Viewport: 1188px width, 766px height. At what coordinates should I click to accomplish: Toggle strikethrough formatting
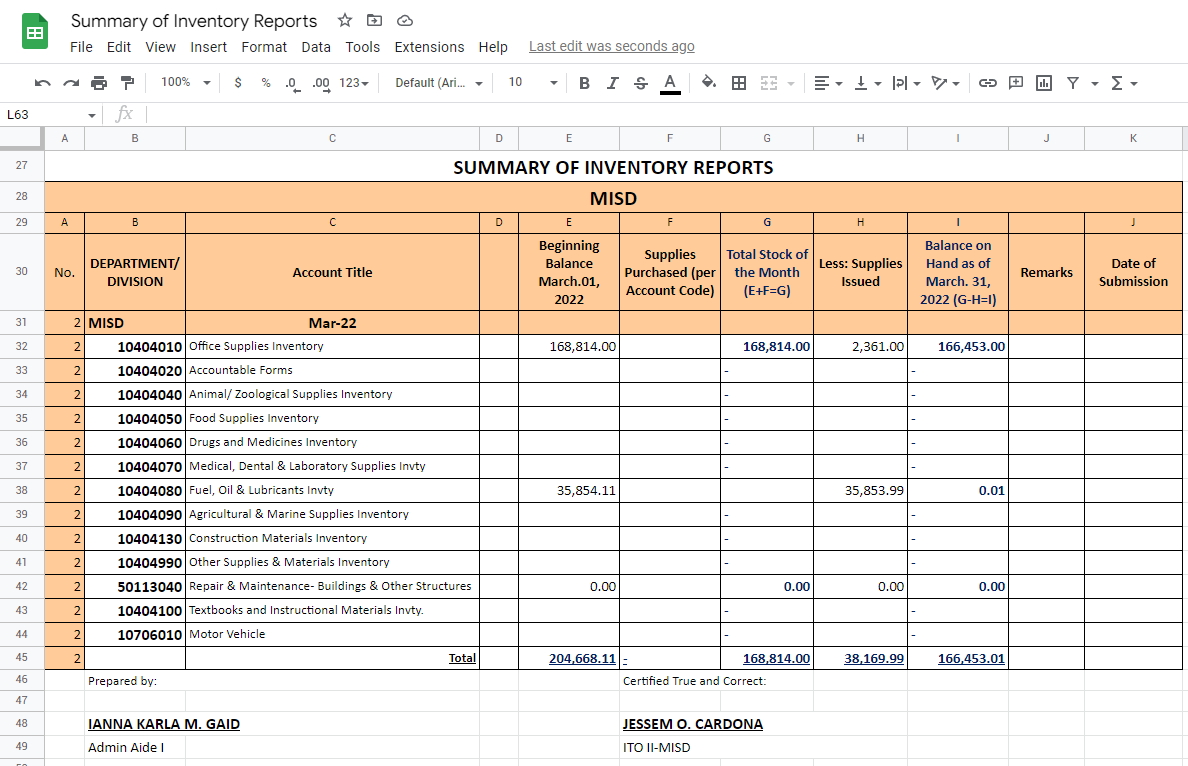pyautogui.click(x=641, y=83)
